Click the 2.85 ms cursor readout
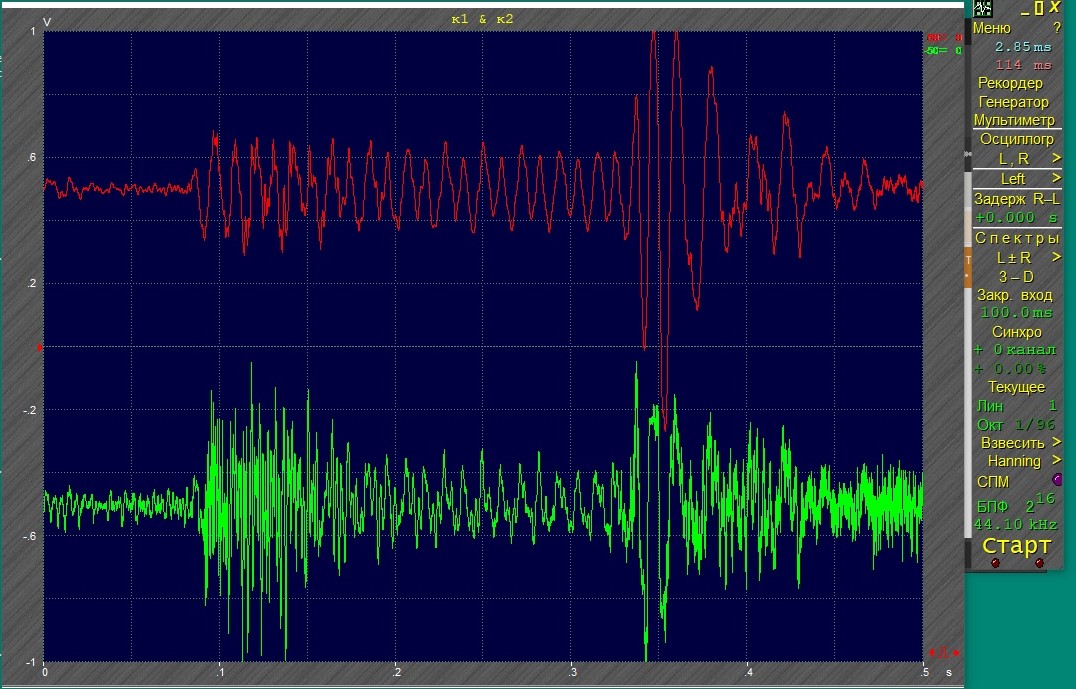 pos(1023,47)
